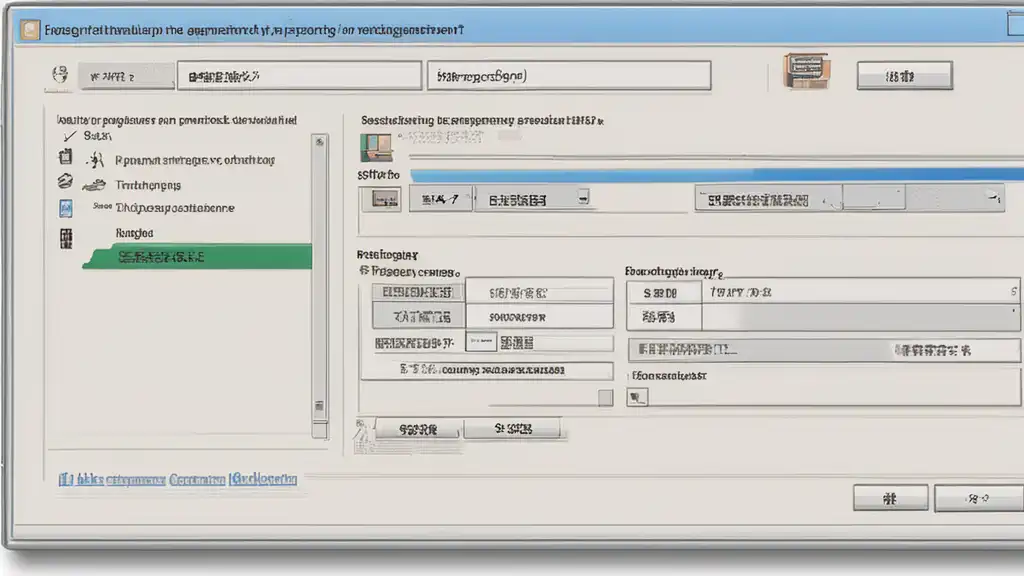Click the green monitor icon above progress bar

376,148
